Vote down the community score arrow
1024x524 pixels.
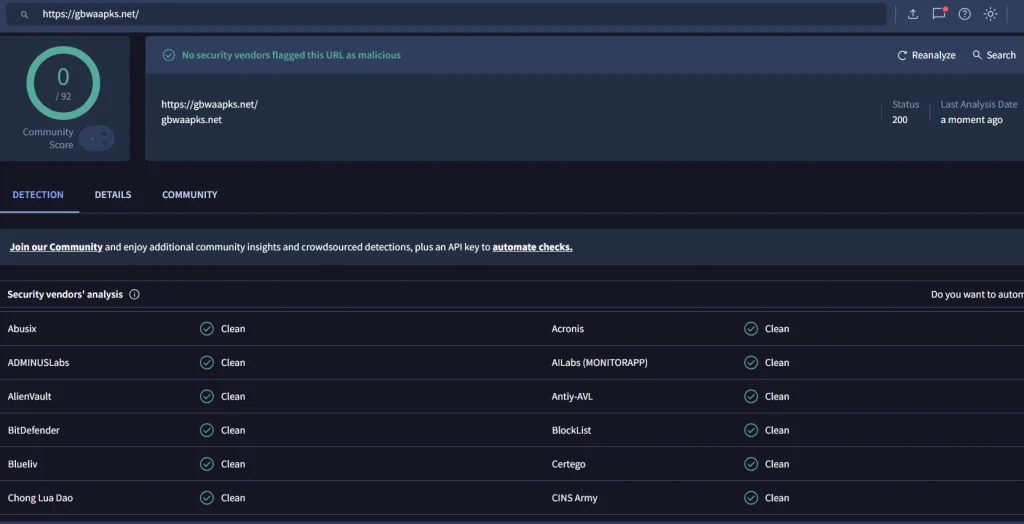click(x=104, y=143)
